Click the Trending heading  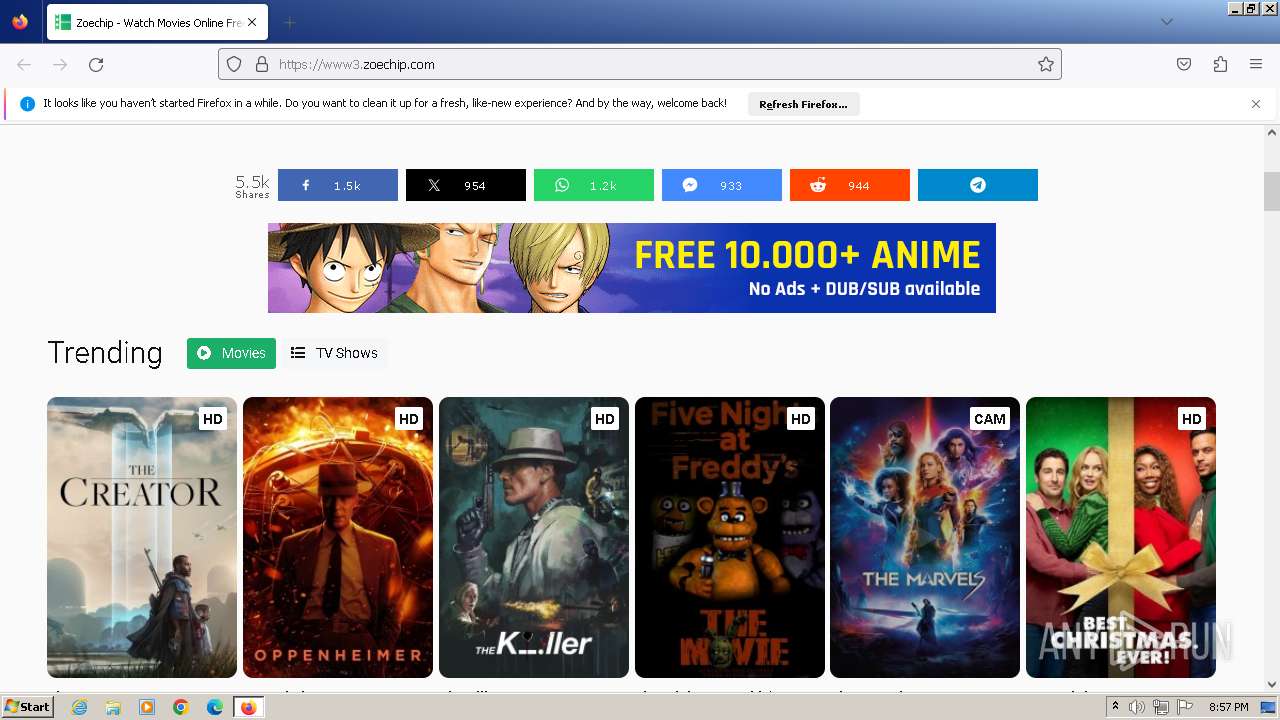tap(105, 353)
